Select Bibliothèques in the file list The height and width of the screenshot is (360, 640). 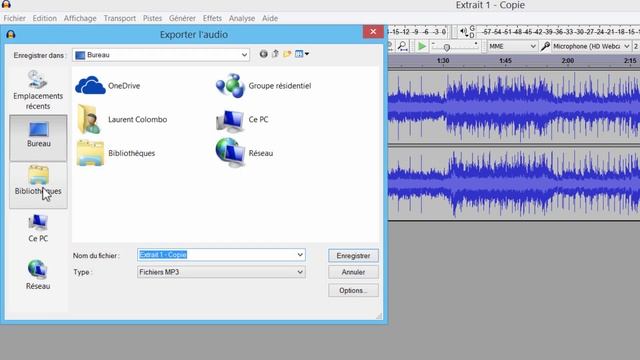[116, 153]
